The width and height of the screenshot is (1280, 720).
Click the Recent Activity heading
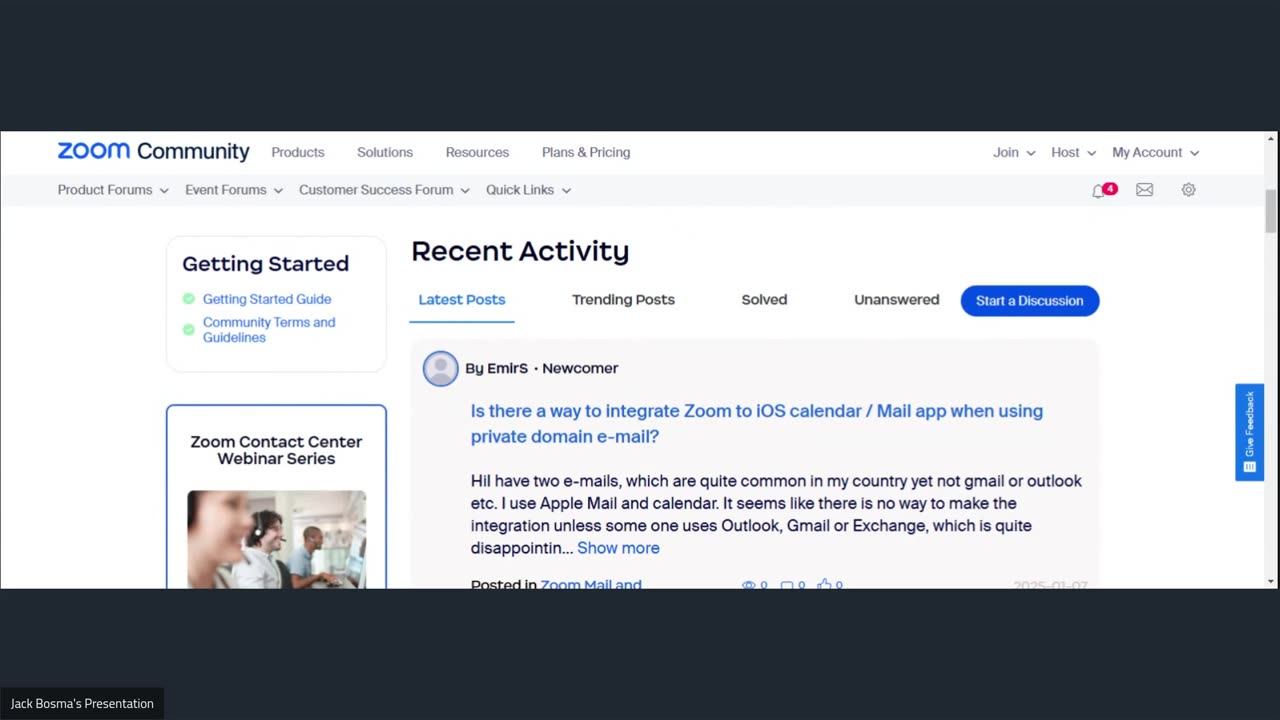(520, 252)
